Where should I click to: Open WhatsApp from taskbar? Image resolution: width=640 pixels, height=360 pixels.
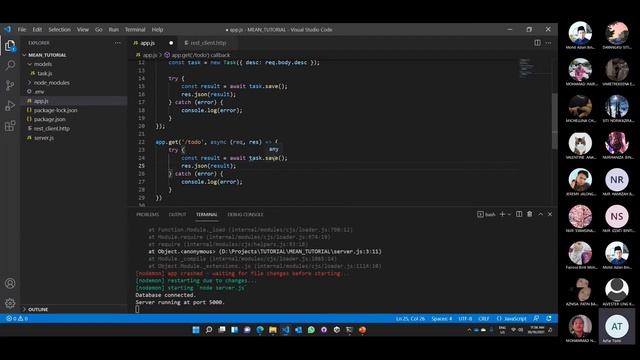pyautogui.click(x=311, y=330)
